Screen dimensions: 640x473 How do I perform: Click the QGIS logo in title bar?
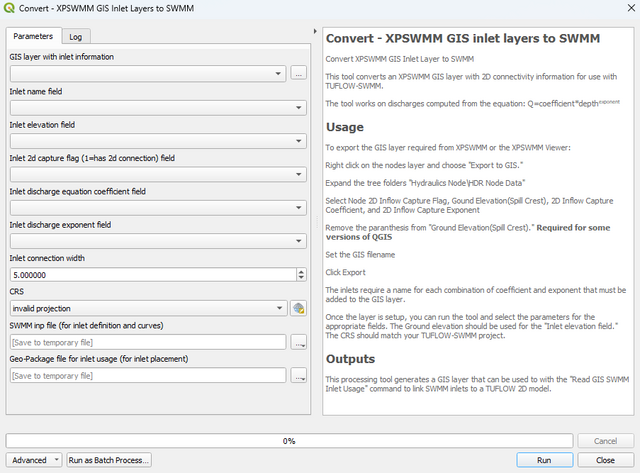coord(11,9)
